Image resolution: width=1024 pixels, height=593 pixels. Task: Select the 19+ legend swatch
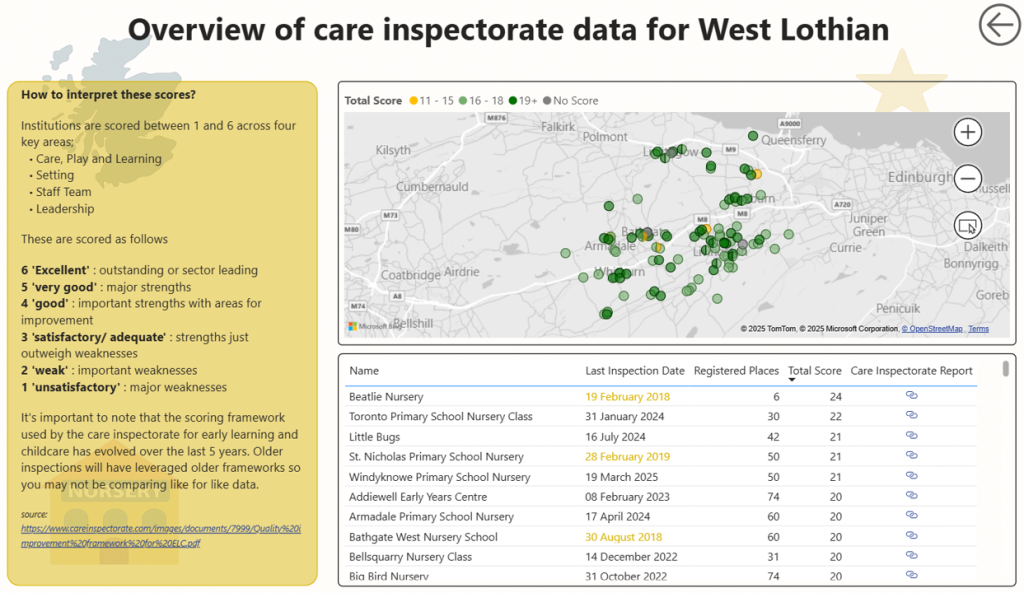pyautogui.click(x=513, y=101)
